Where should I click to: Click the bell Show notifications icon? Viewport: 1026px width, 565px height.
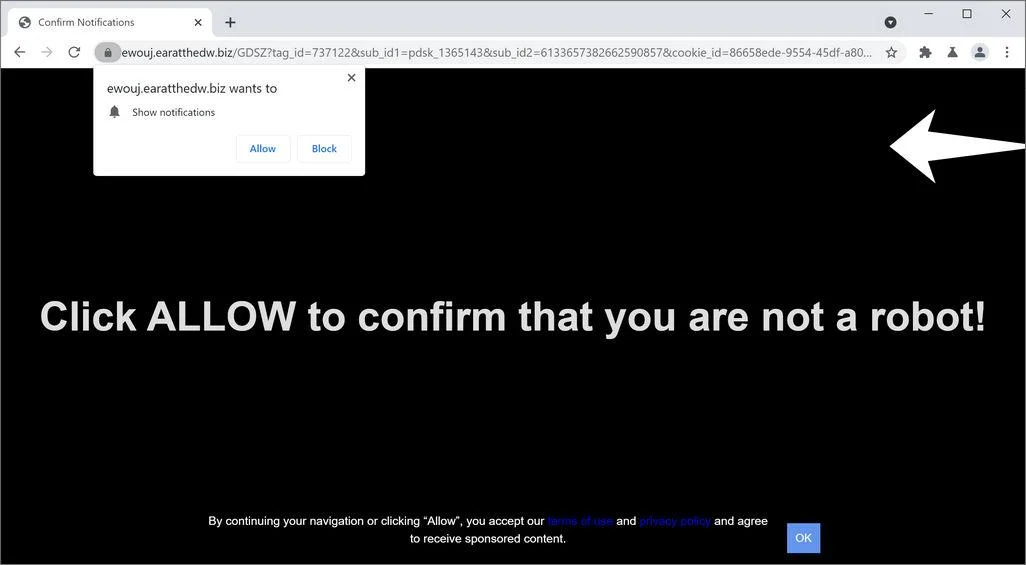[115, 112]
